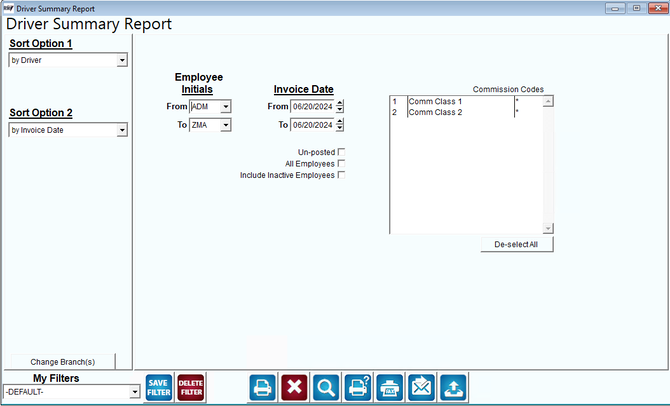Click the Change Branch(s) button
The image size is (670, 406).
(63, 362)
